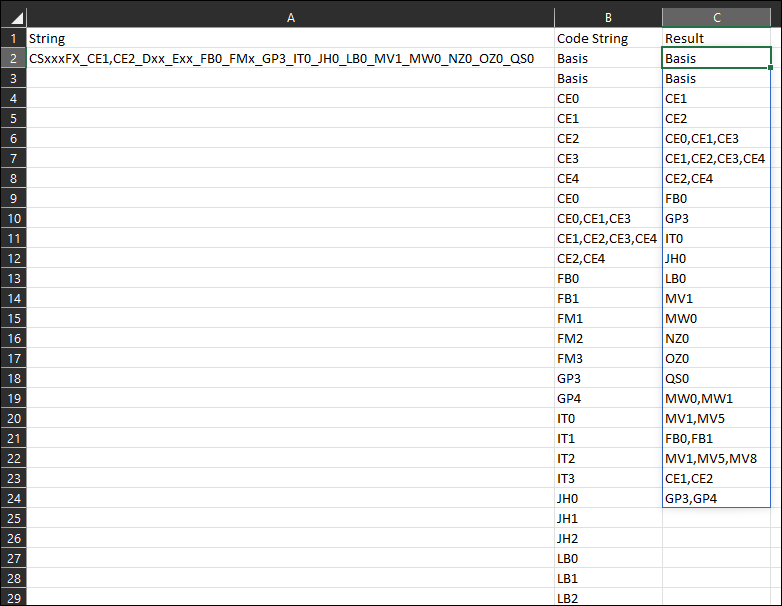782x606 pixels.
Task: Select 'FB0' in cell B13
Action: 608,278
